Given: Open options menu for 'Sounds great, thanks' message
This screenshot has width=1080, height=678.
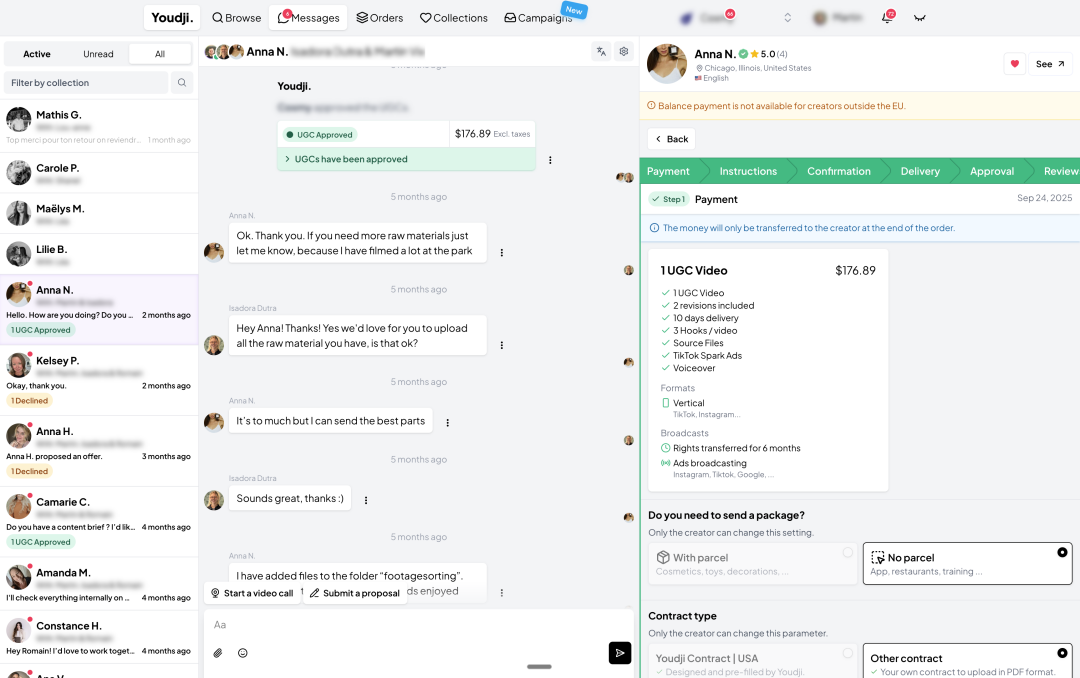Looking at the screenshot, I should click(x=366, y=500).
